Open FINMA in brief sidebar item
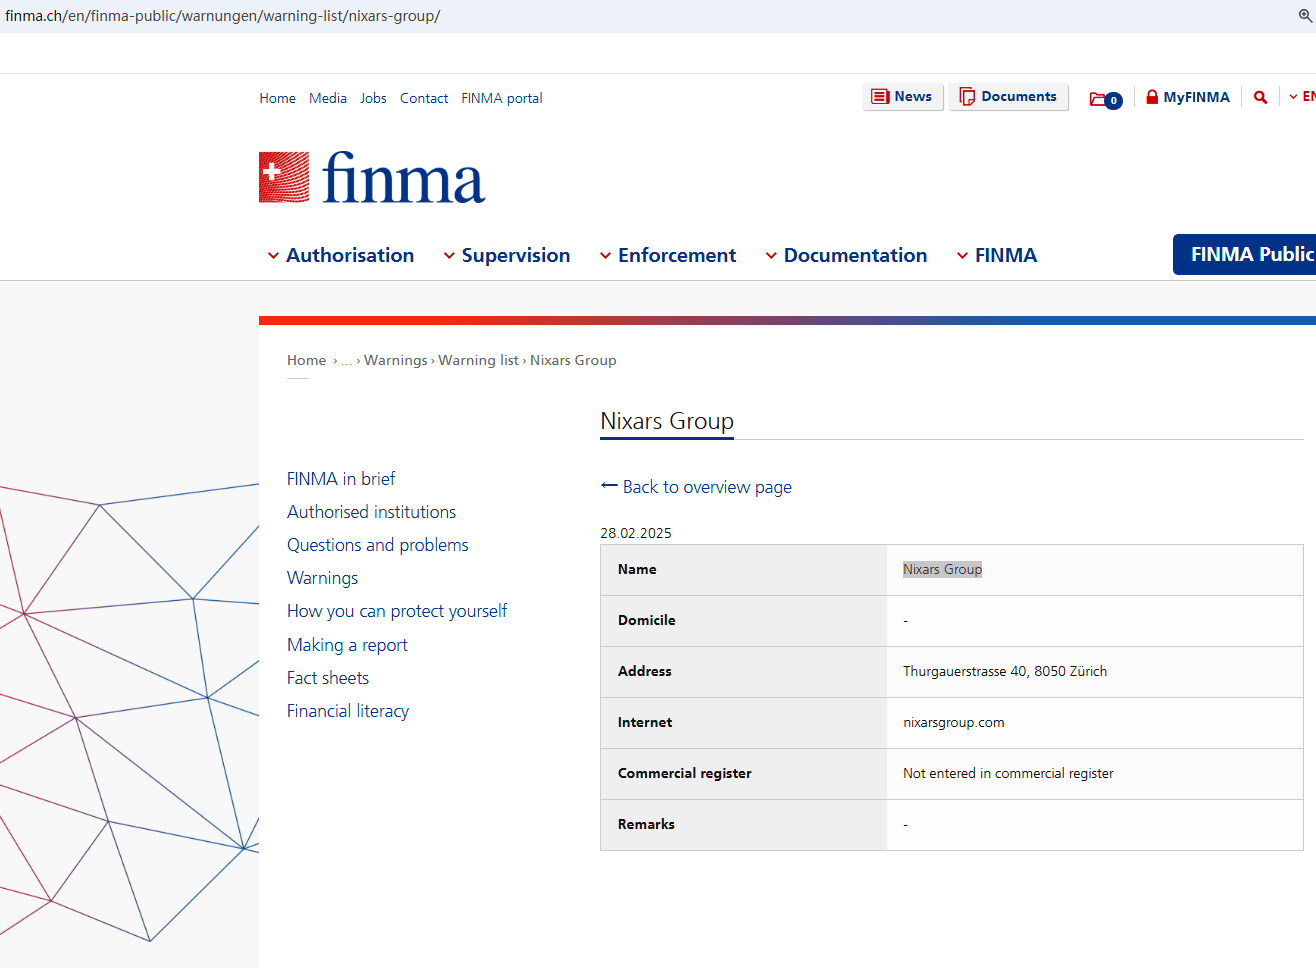This screenshot has width=1316, height=968. coord(341,479)
